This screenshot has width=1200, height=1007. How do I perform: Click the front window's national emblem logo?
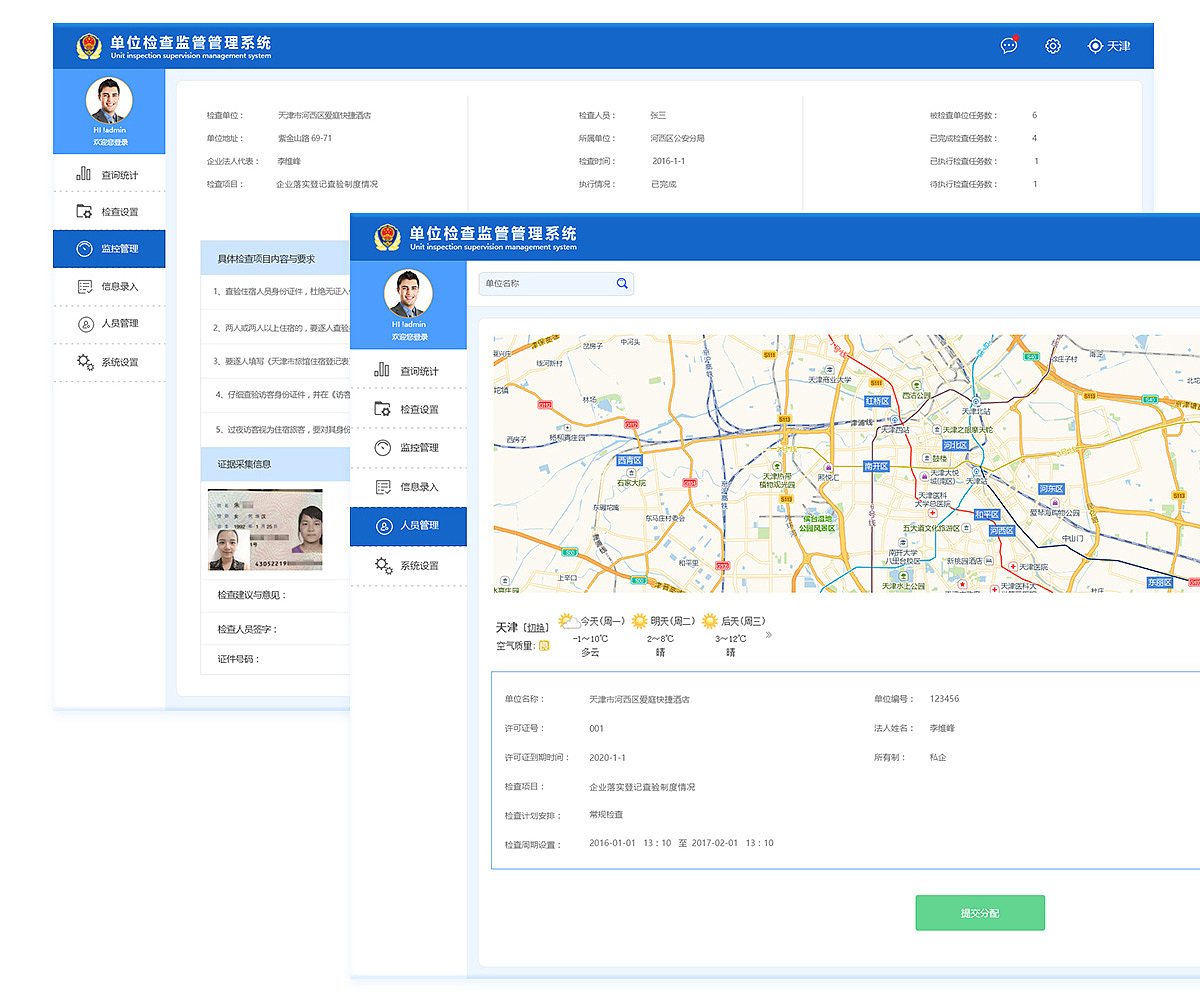pos(387,238)
